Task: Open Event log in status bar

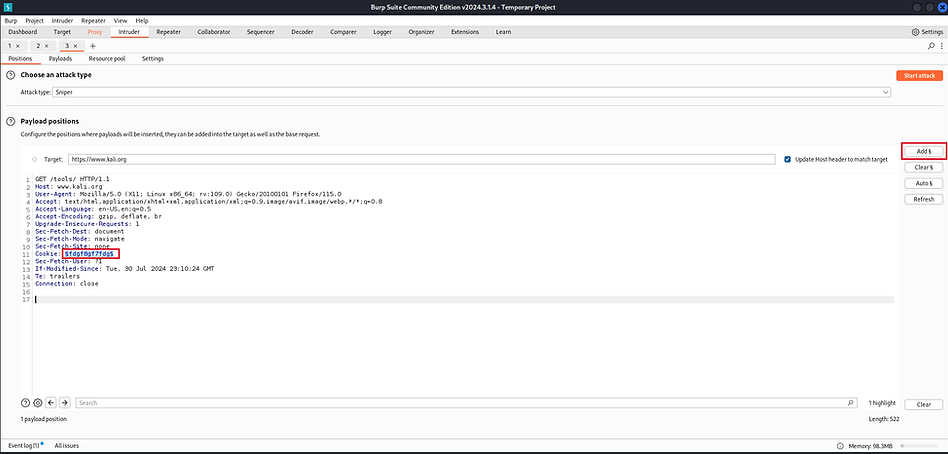Action: point(24,446)
